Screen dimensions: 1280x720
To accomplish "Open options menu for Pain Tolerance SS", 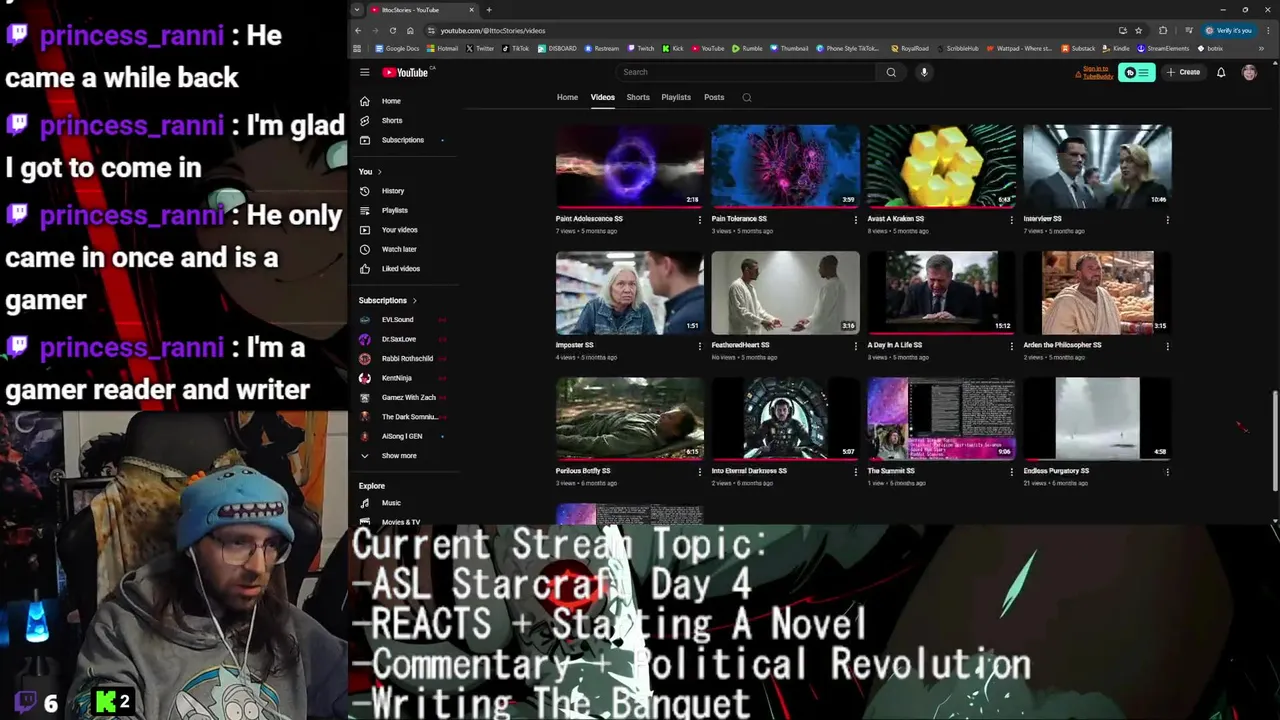I will tap(855, 220).
